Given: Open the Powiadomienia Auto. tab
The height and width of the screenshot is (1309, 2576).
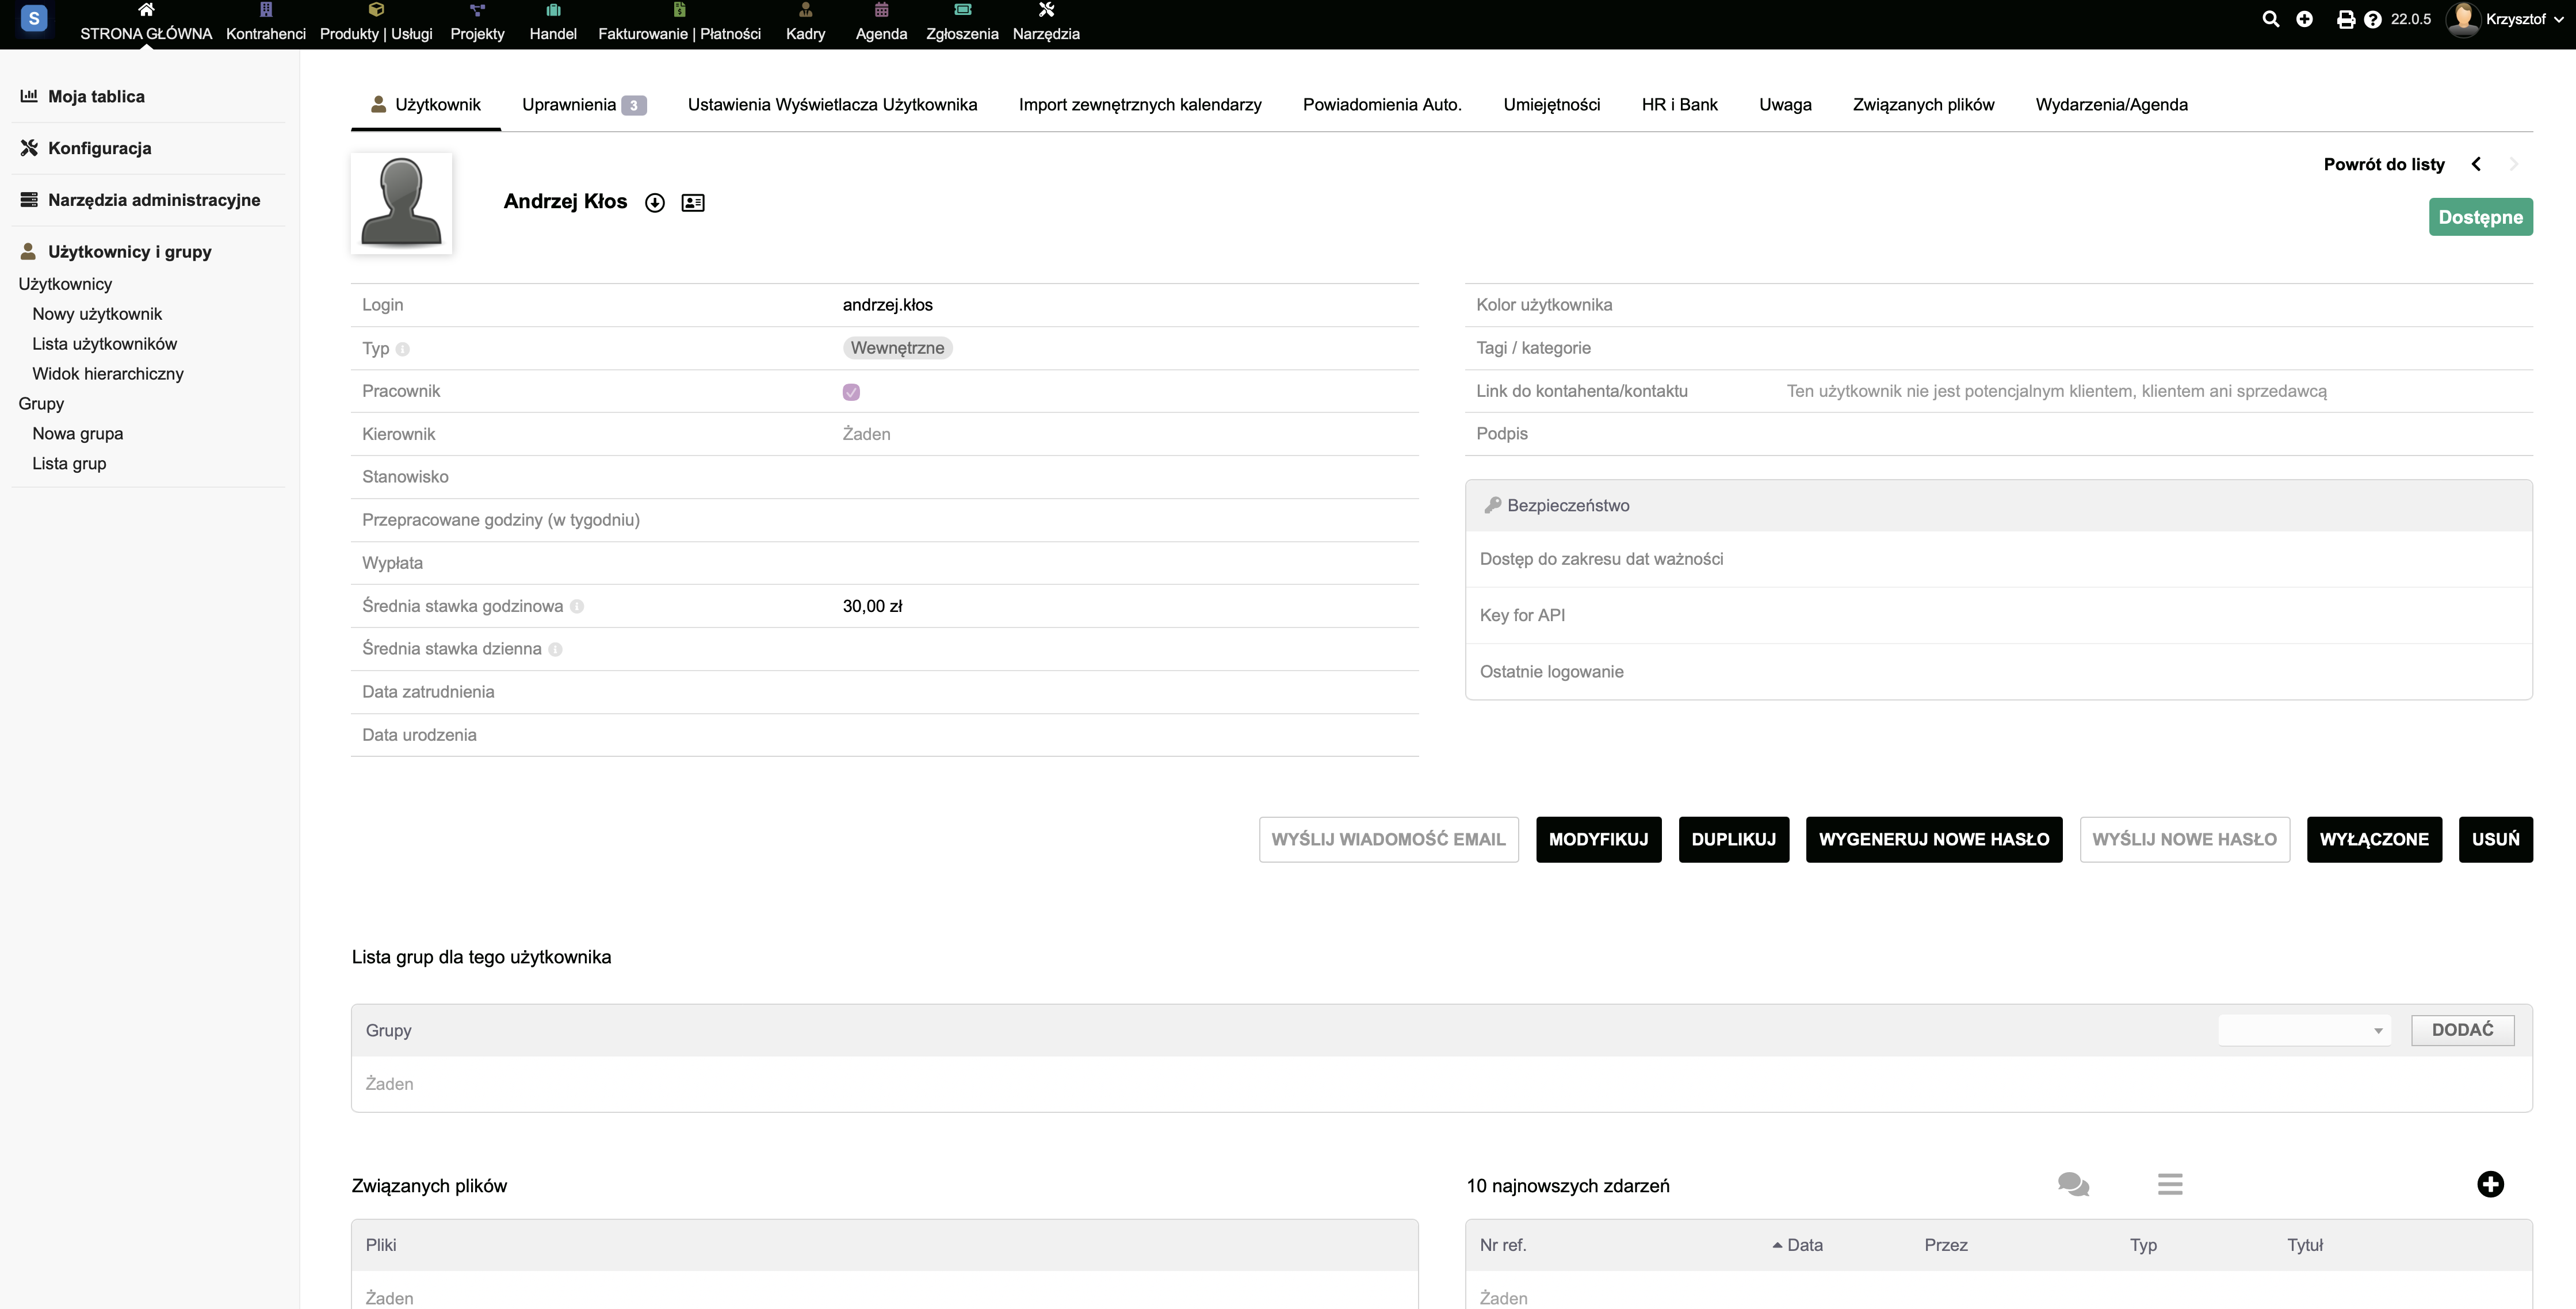Looking at the screenshot, I should (x=1382, y=105).
